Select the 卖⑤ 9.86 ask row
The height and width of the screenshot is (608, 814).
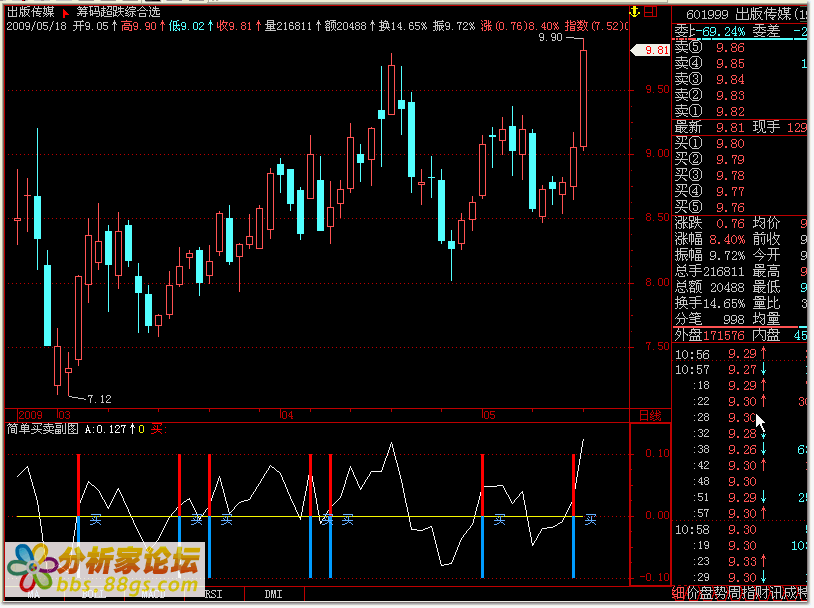coord(740,48)
